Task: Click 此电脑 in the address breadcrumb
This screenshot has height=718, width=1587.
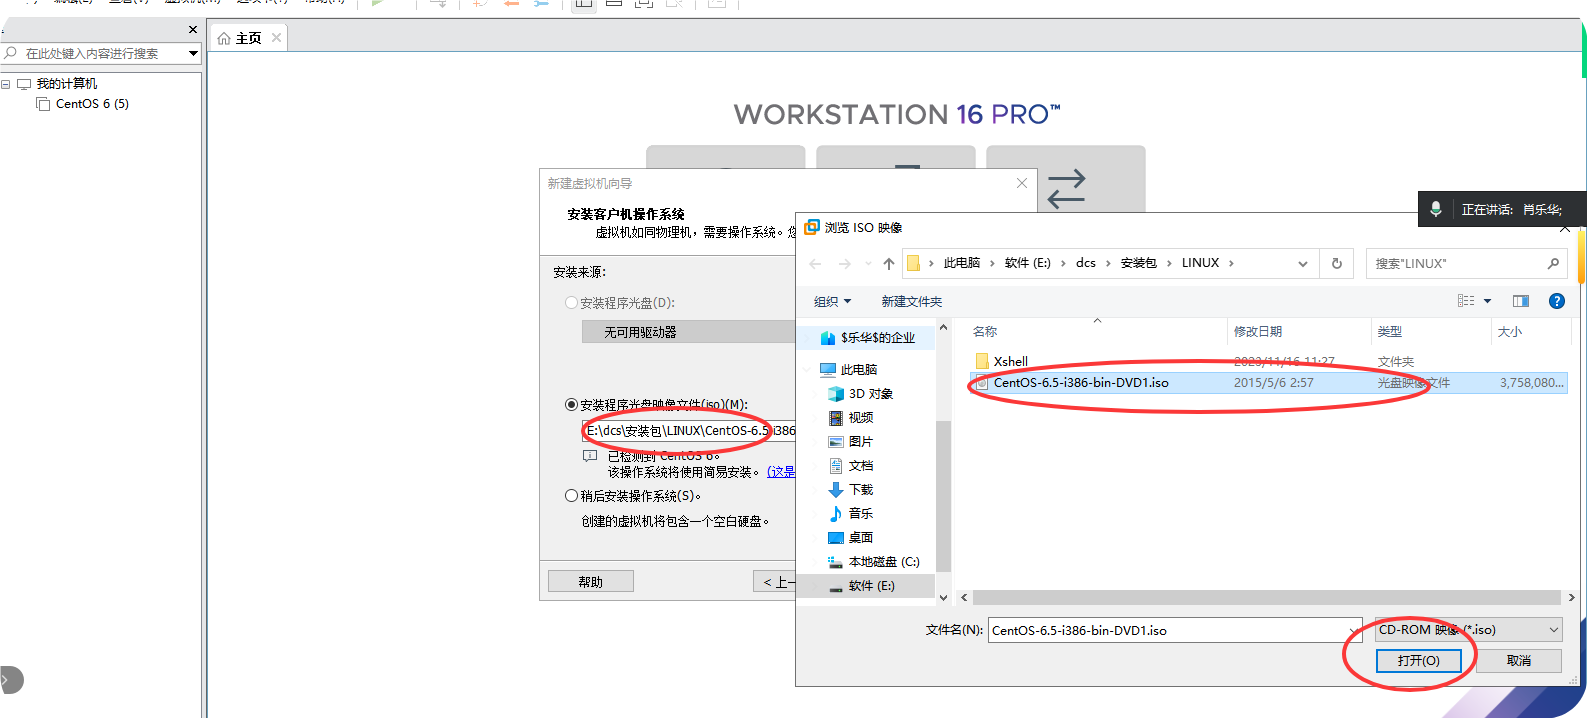Action: click(962, 263)
